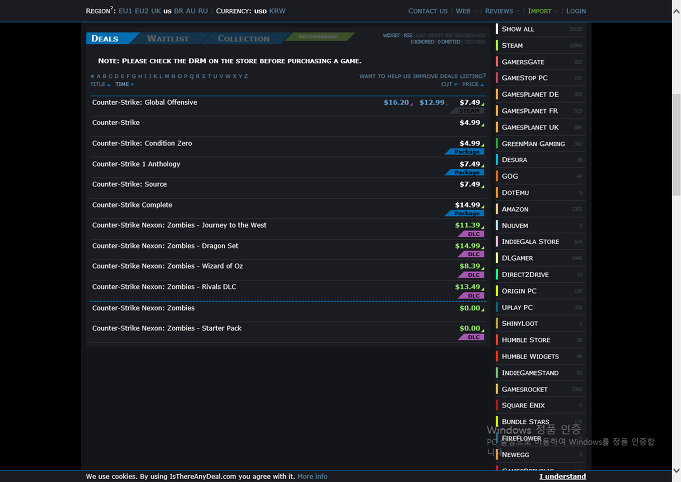Viewport: 681px width, 482px height.
Task: Select the AU region
Action: (191, 11)
